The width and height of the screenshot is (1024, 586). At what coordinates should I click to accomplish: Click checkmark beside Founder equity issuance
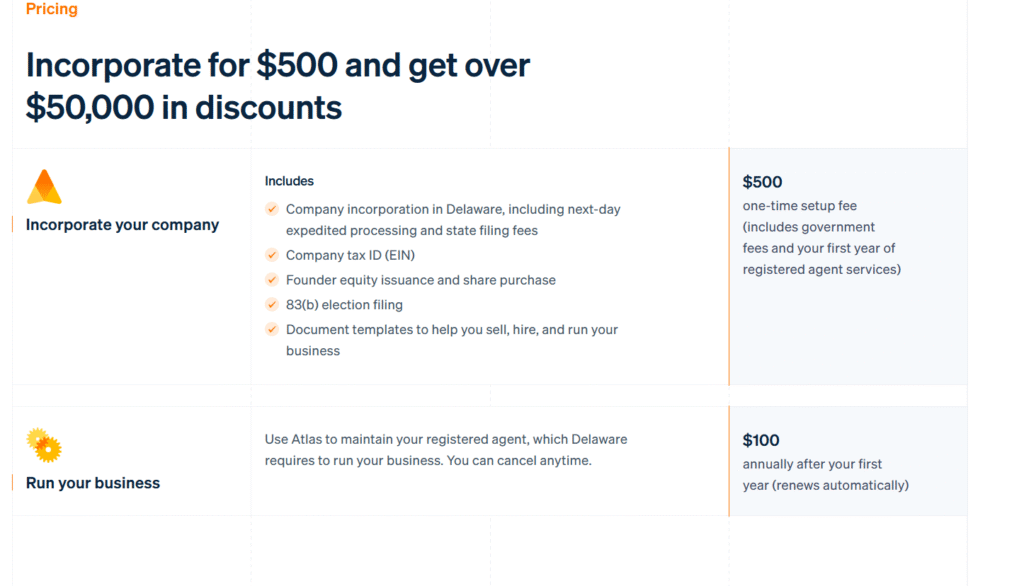tap(272, 280)
